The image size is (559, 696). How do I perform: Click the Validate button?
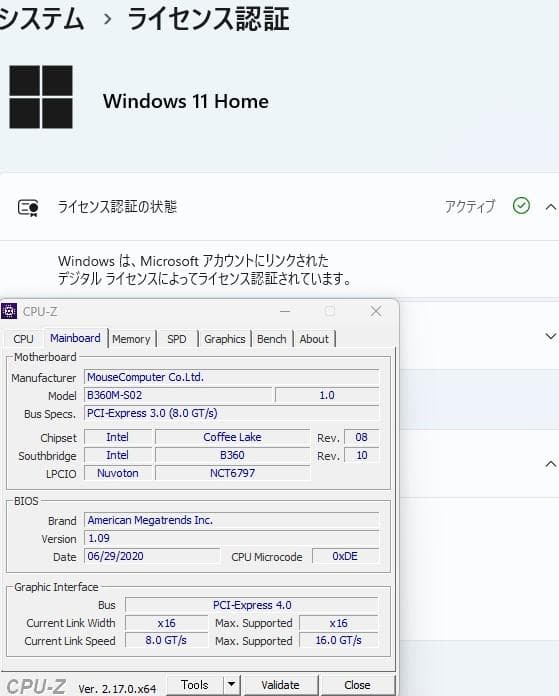280,685
